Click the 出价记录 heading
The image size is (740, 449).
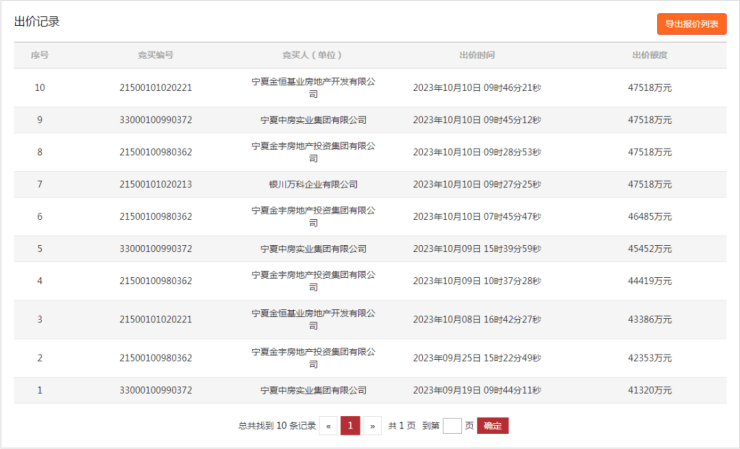[x=37, y=22]
